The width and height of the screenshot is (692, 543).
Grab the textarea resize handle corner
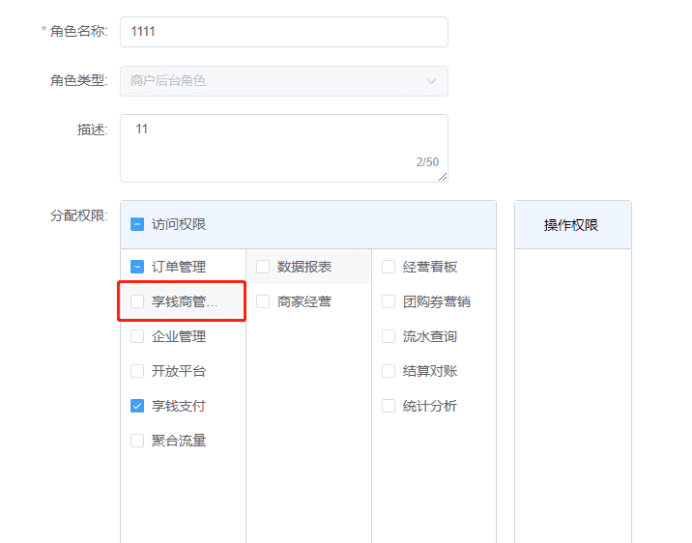pyautogui.click(x=443, y=177)
